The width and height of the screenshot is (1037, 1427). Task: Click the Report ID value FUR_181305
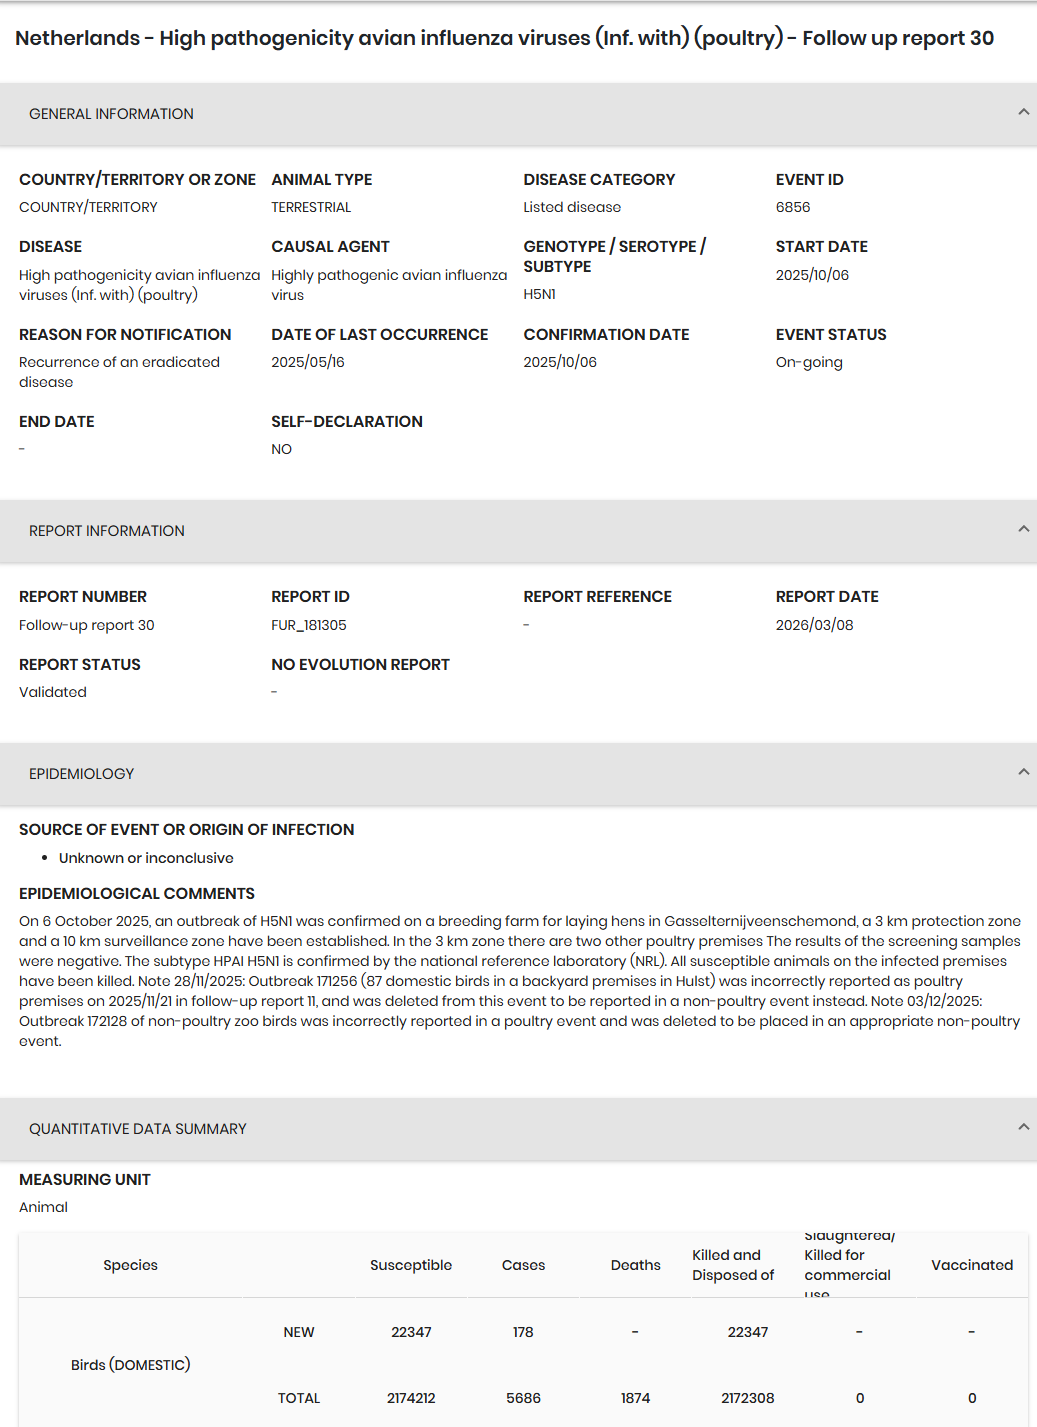[x=308, y=625]
